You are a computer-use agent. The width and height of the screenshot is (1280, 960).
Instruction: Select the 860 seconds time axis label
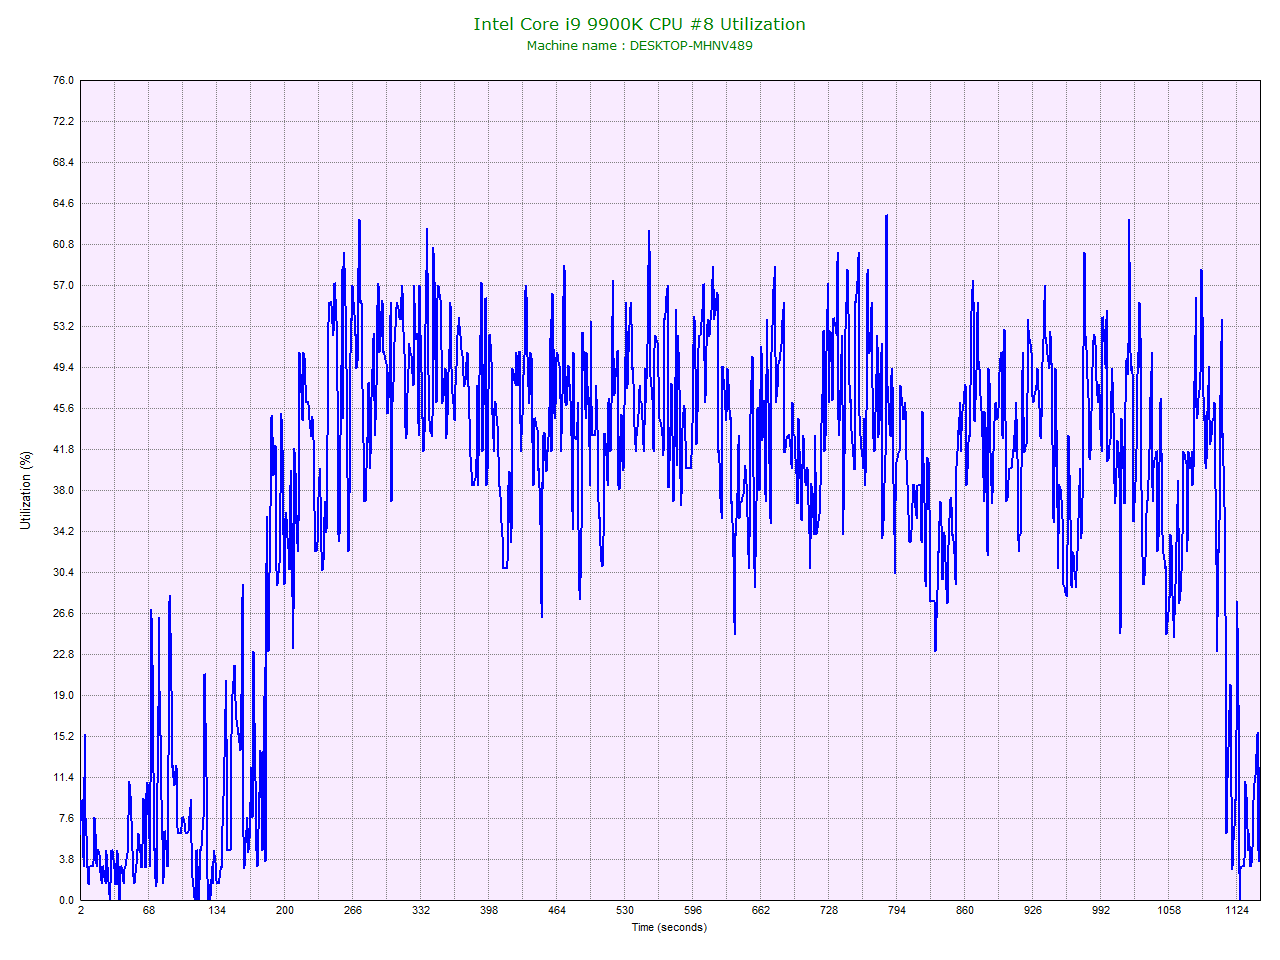point(965,910)
